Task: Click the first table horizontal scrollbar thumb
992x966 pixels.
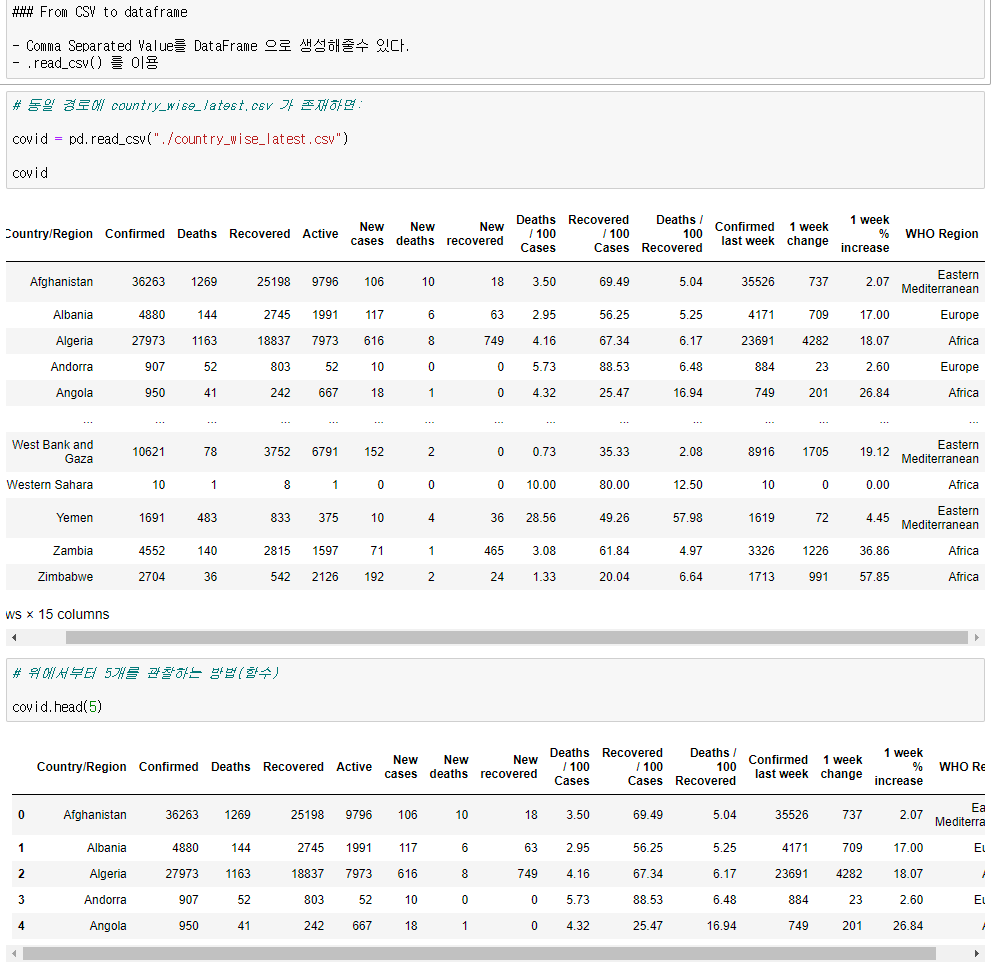Action: coord(517,638)
